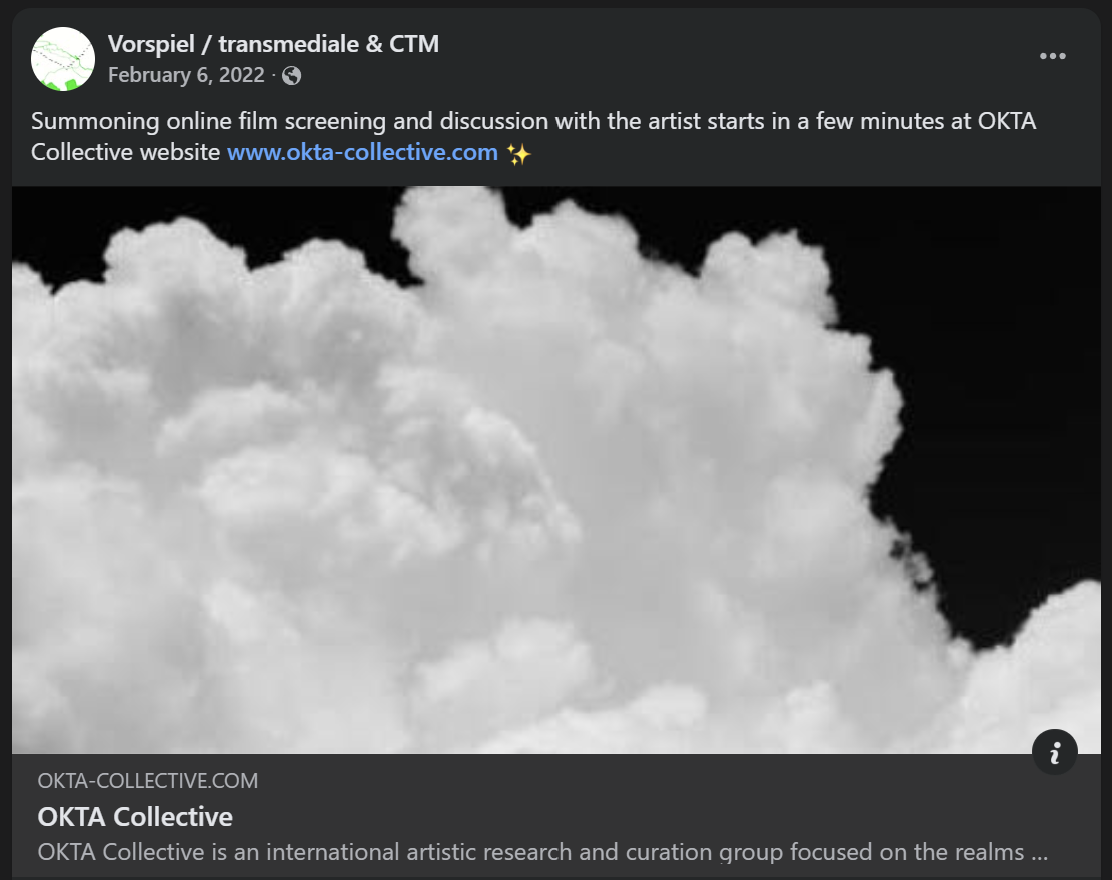Click the link info "i" icon
This screenshot has width=1112, height=880.
pyautogui.click(x=1055, y=752)
